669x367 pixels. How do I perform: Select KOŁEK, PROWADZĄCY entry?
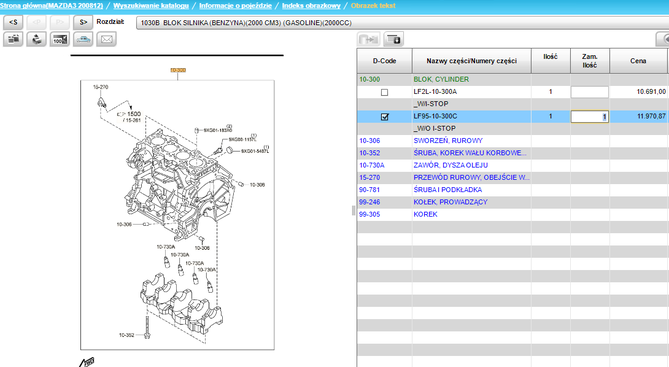click(x=451, y=202)
